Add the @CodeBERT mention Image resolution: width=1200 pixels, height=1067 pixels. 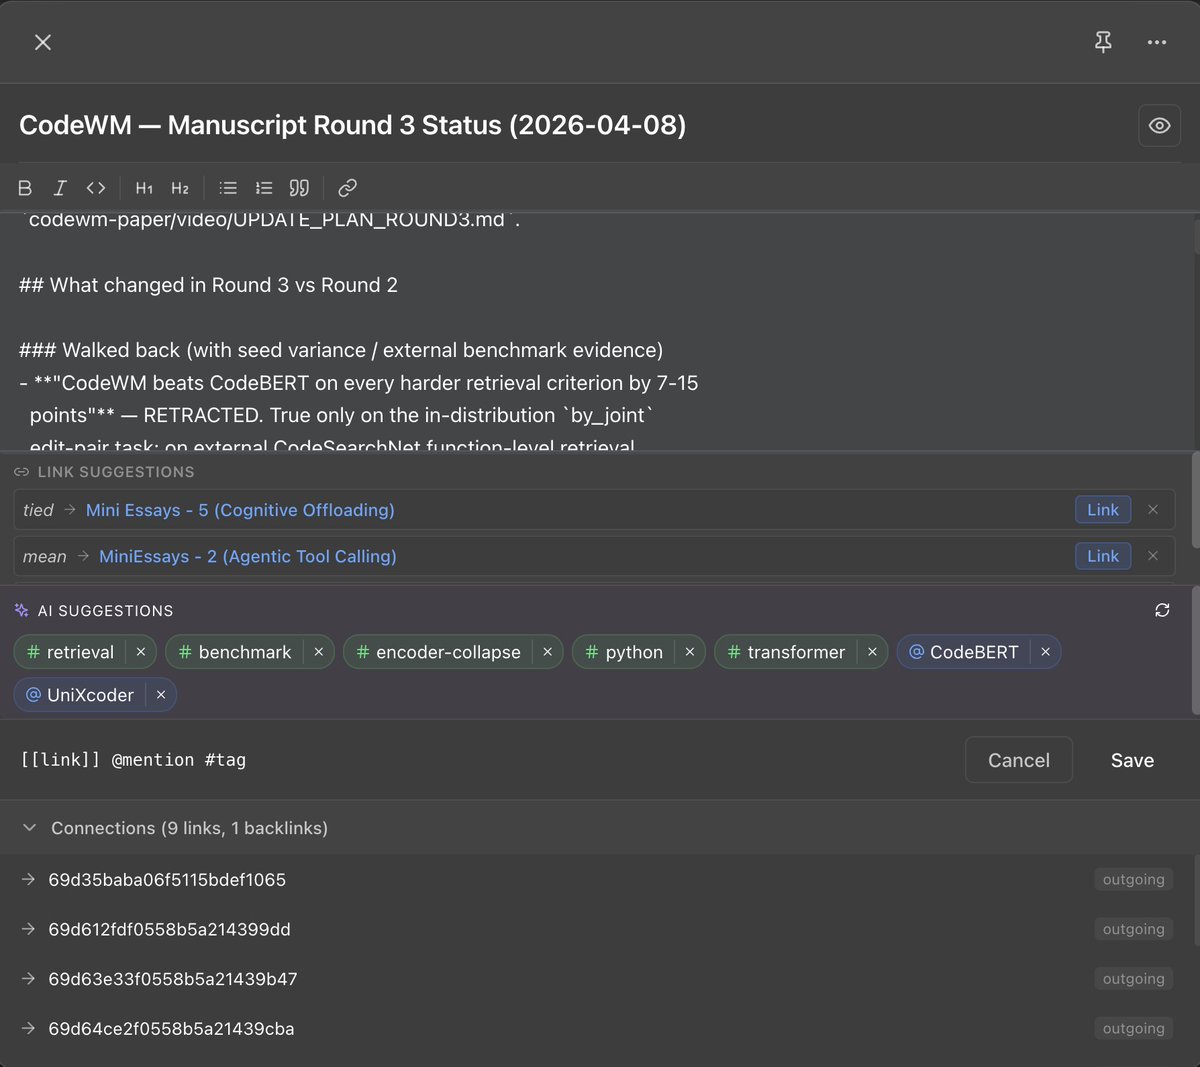(x=964, y=652)
